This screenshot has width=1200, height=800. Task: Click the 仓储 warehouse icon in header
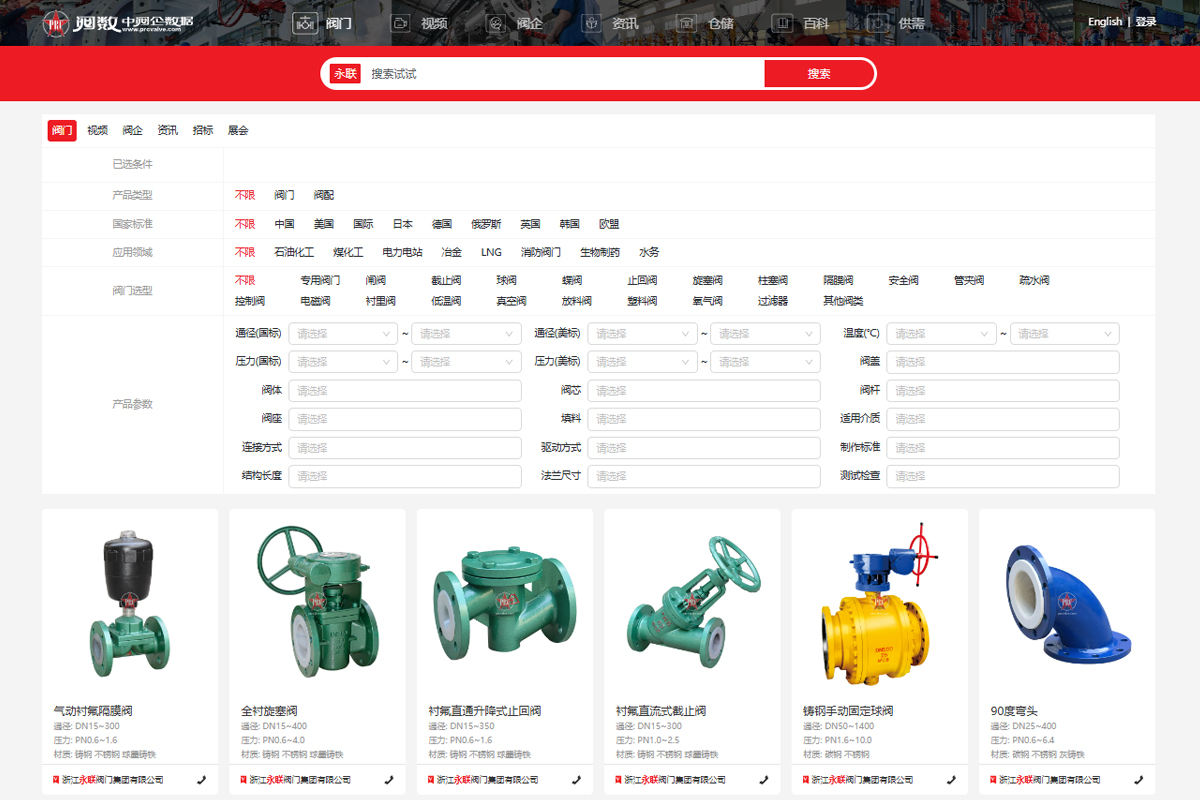coord(688,22)
